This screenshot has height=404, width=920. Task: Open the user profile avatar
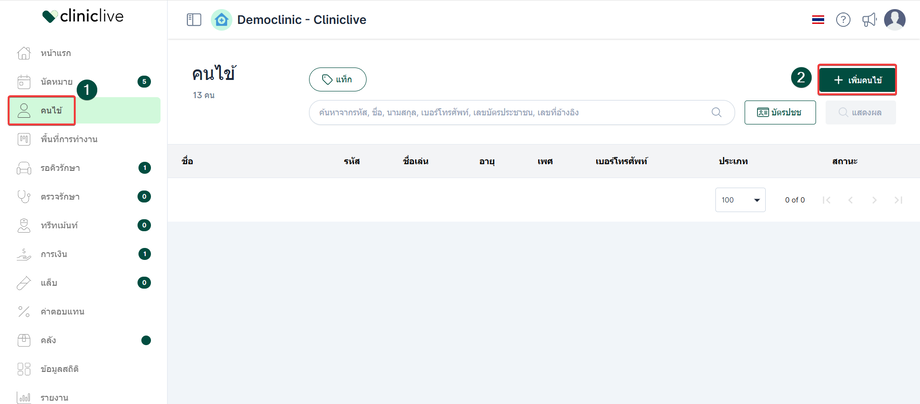pyautogui.click(x=895, y=20)
